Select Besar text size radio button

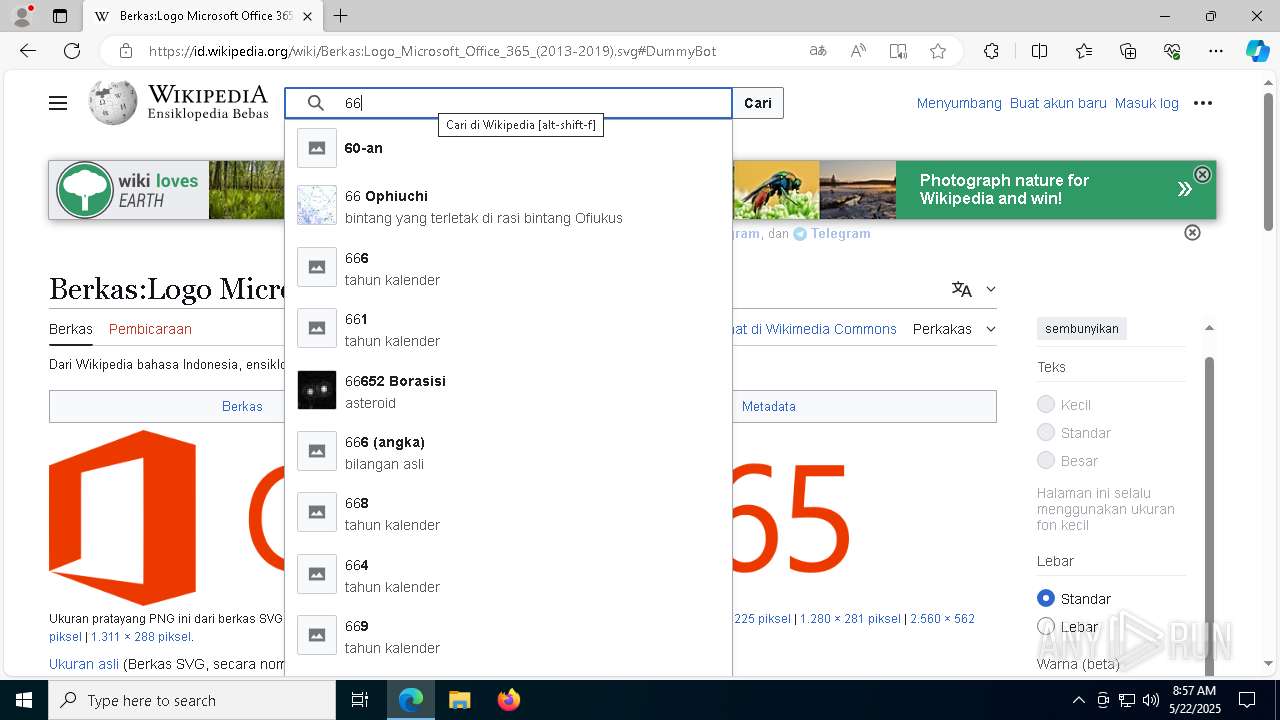coord(1046,460)
